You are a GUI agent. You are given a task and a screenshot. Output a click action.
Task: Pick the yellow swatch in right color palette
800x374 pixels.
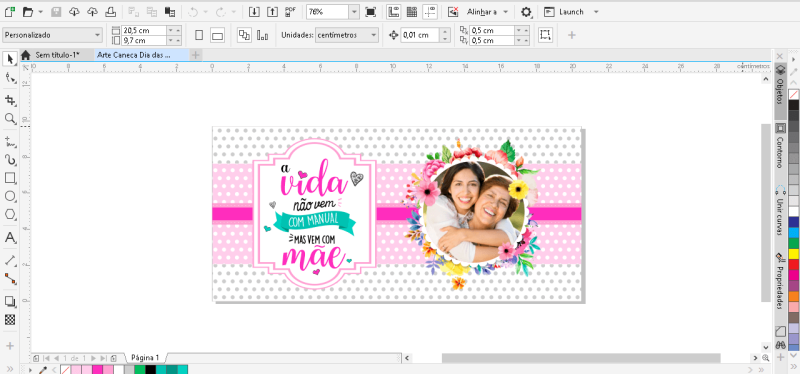click(x=793, y=254)
